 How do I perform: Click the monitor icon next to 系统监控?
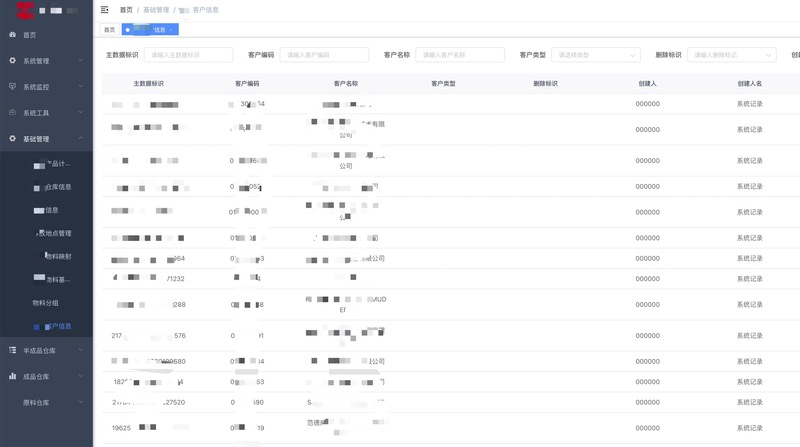point(12,87)
